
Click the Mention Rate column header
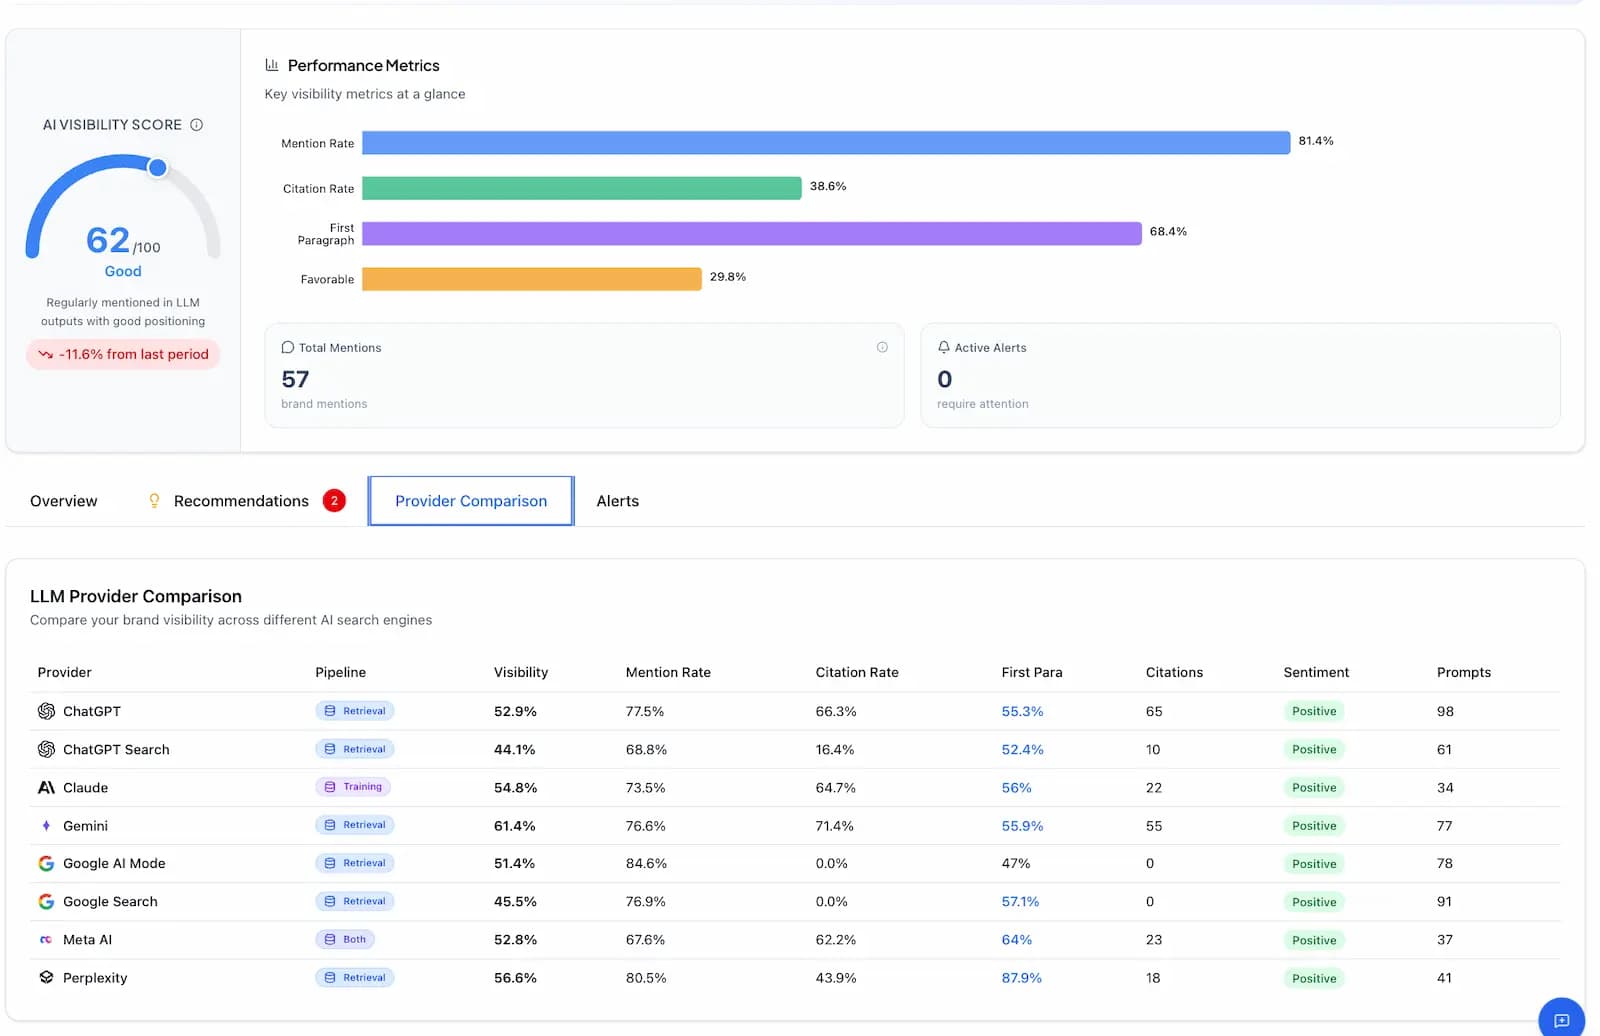tap(668, 672)
